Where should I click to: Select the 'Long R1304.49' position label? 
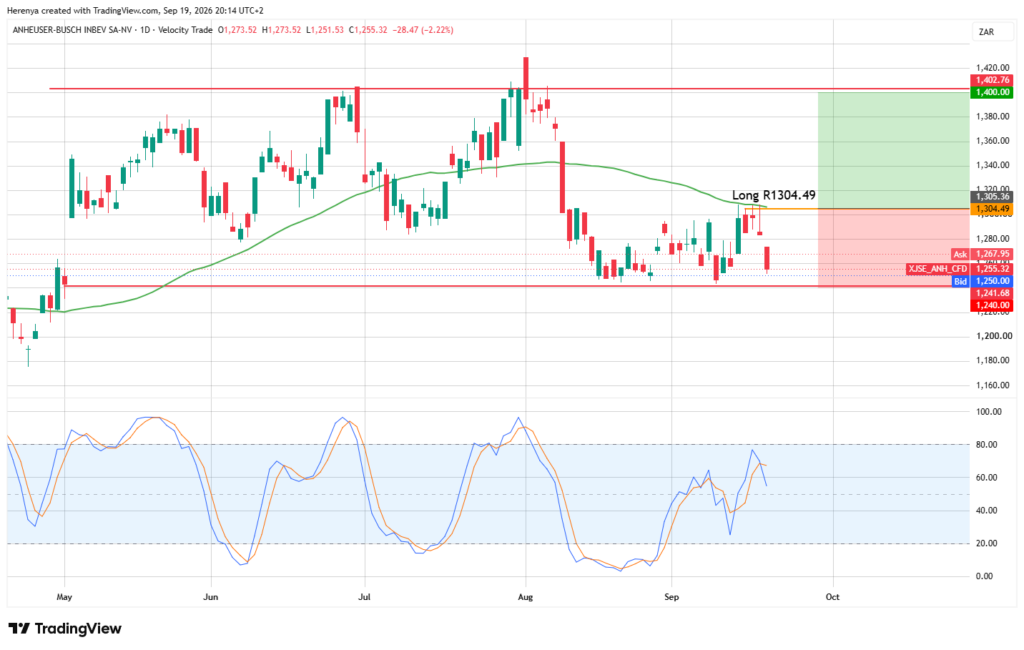point(774,195)
